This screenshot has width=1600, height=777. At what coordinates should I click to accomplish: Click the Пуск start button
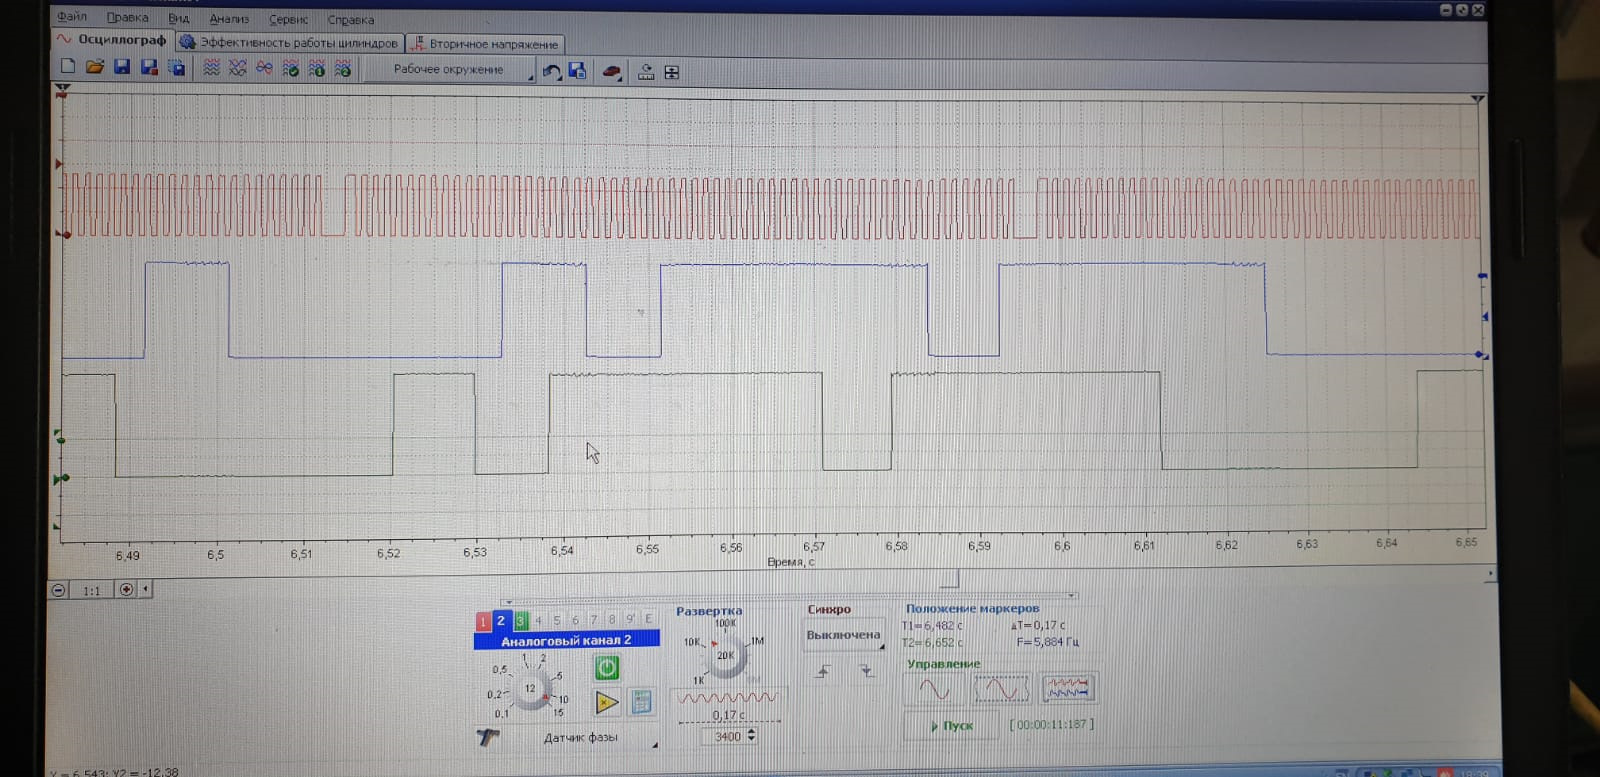click(951, 726)
